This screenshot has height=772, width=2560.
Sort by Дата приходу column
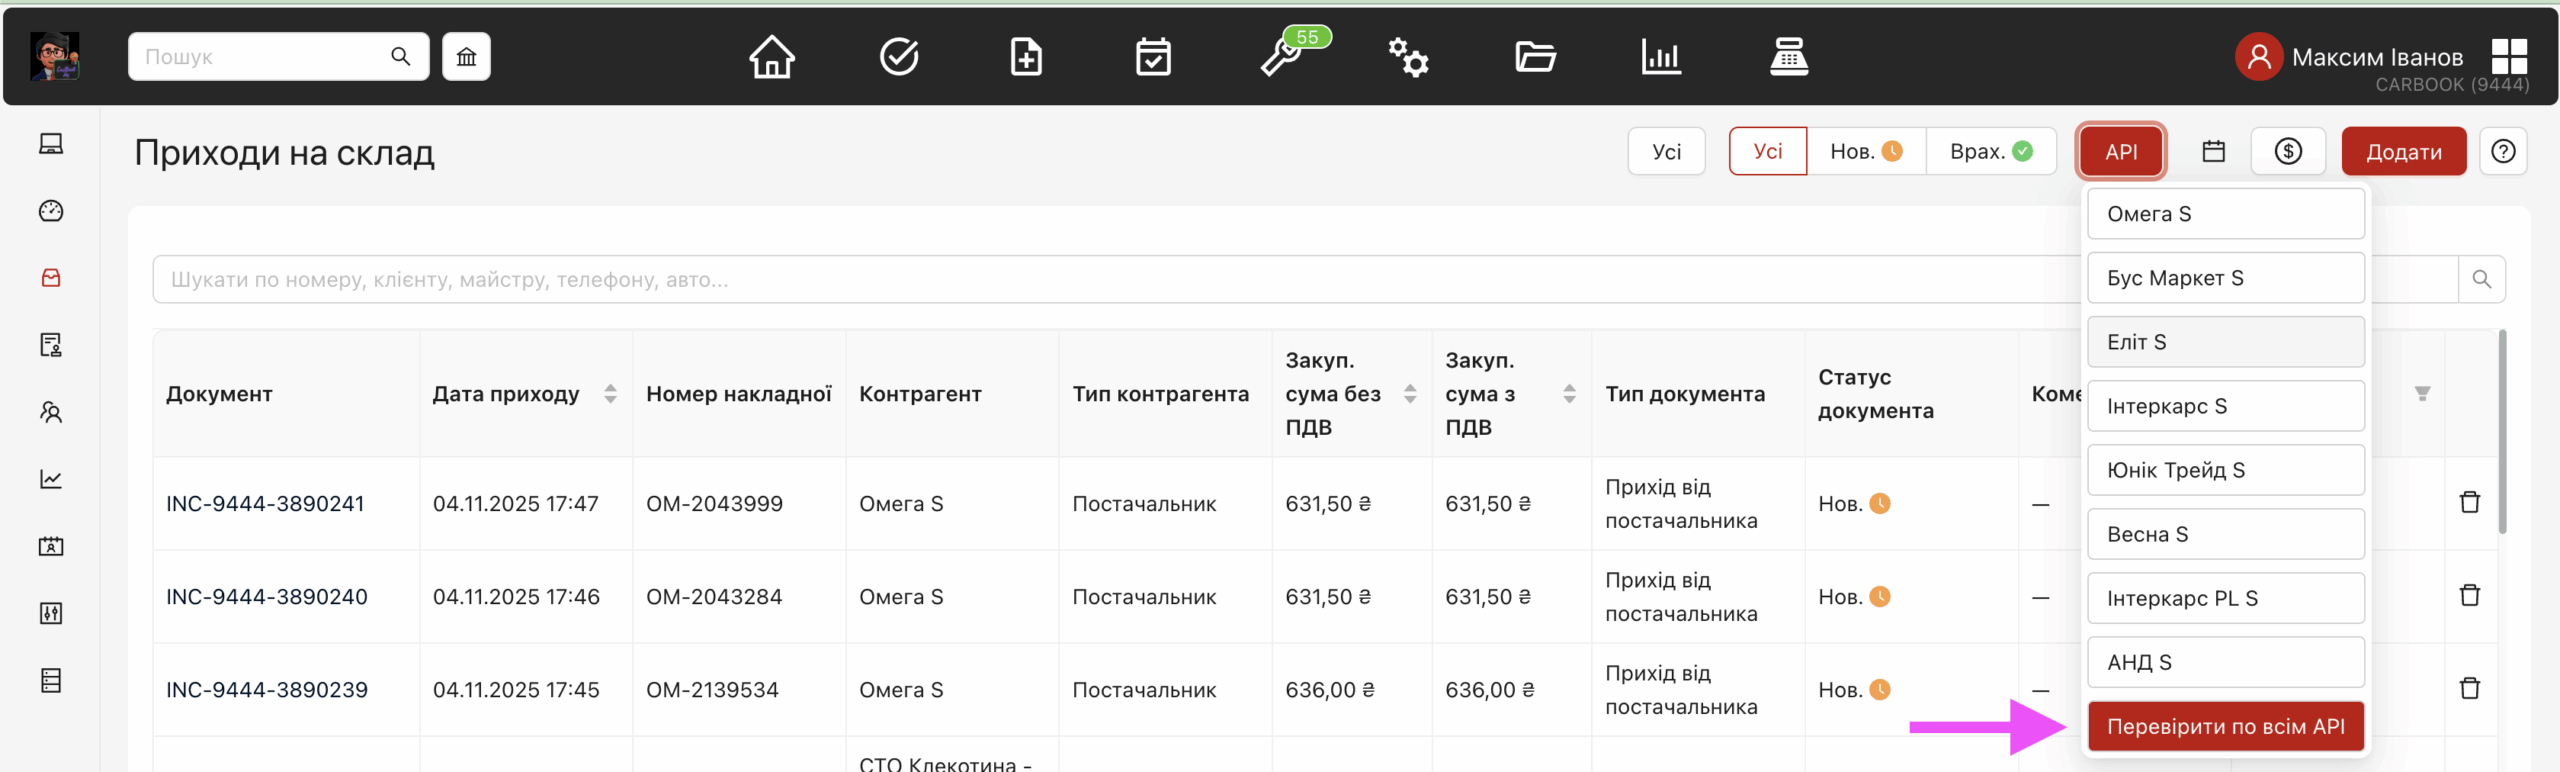pos(610,394)
